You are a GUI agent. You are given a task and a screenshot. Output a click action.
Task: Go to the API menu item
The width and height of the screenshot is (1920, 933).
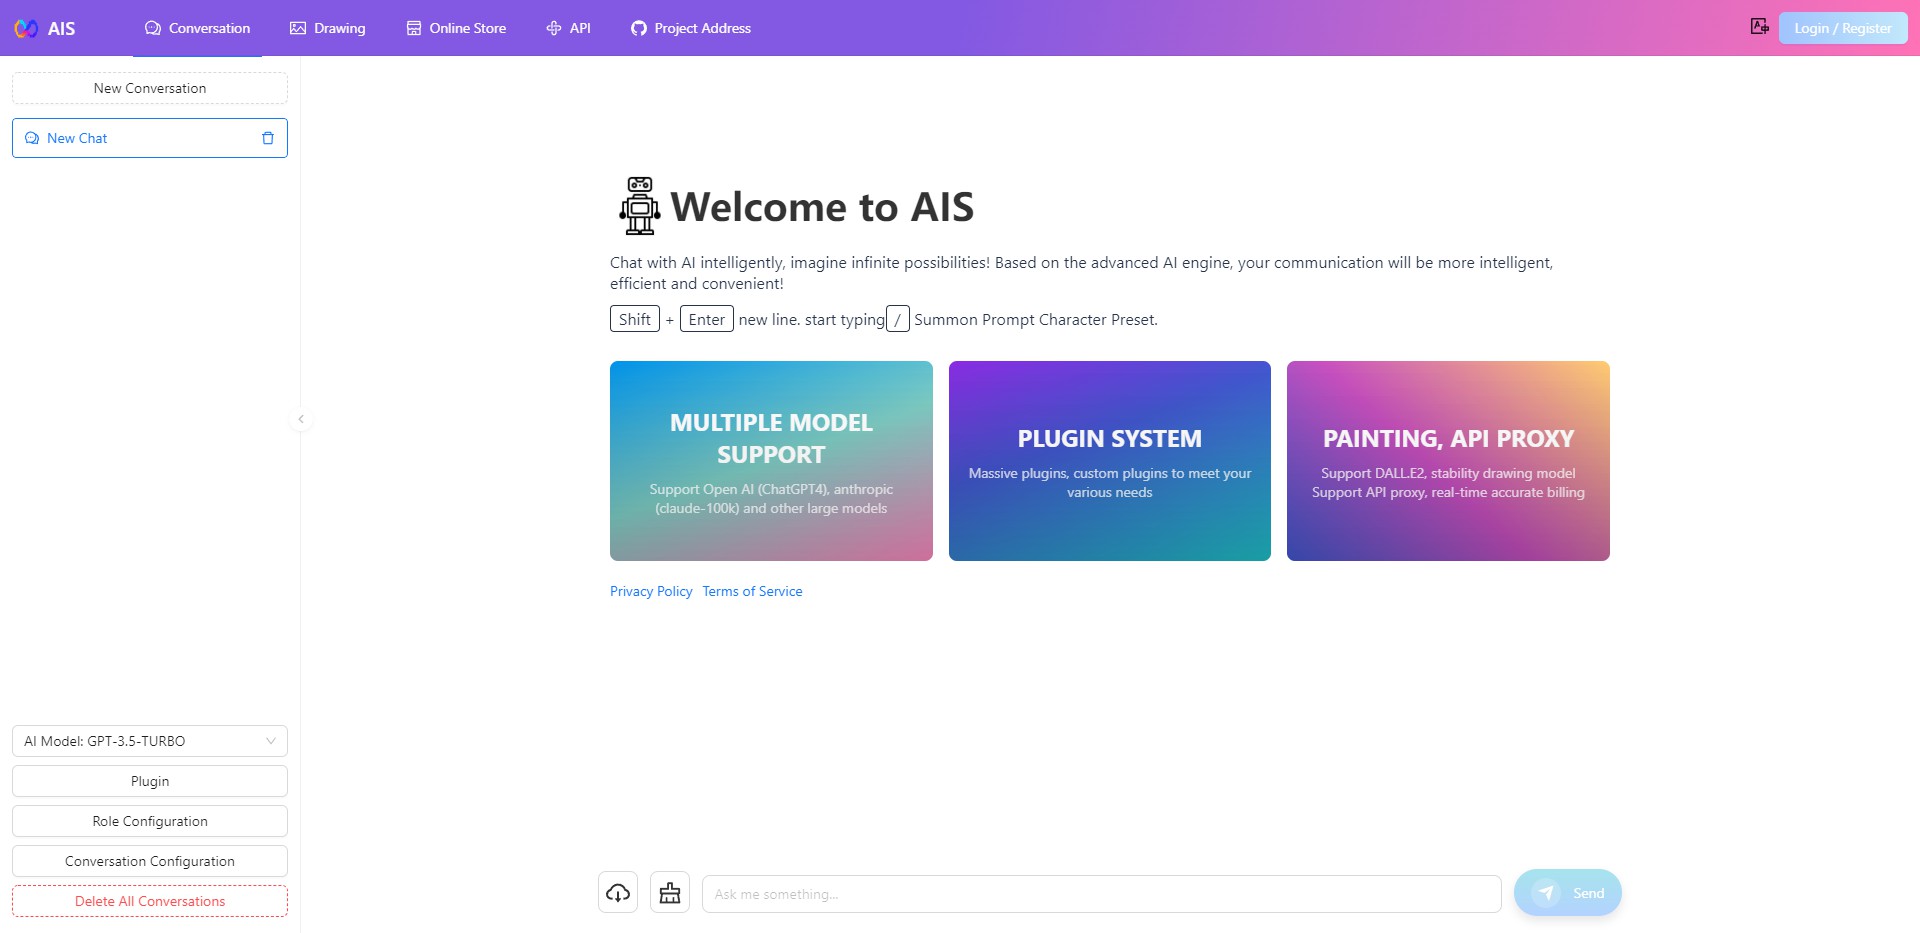tap(569, 28)
